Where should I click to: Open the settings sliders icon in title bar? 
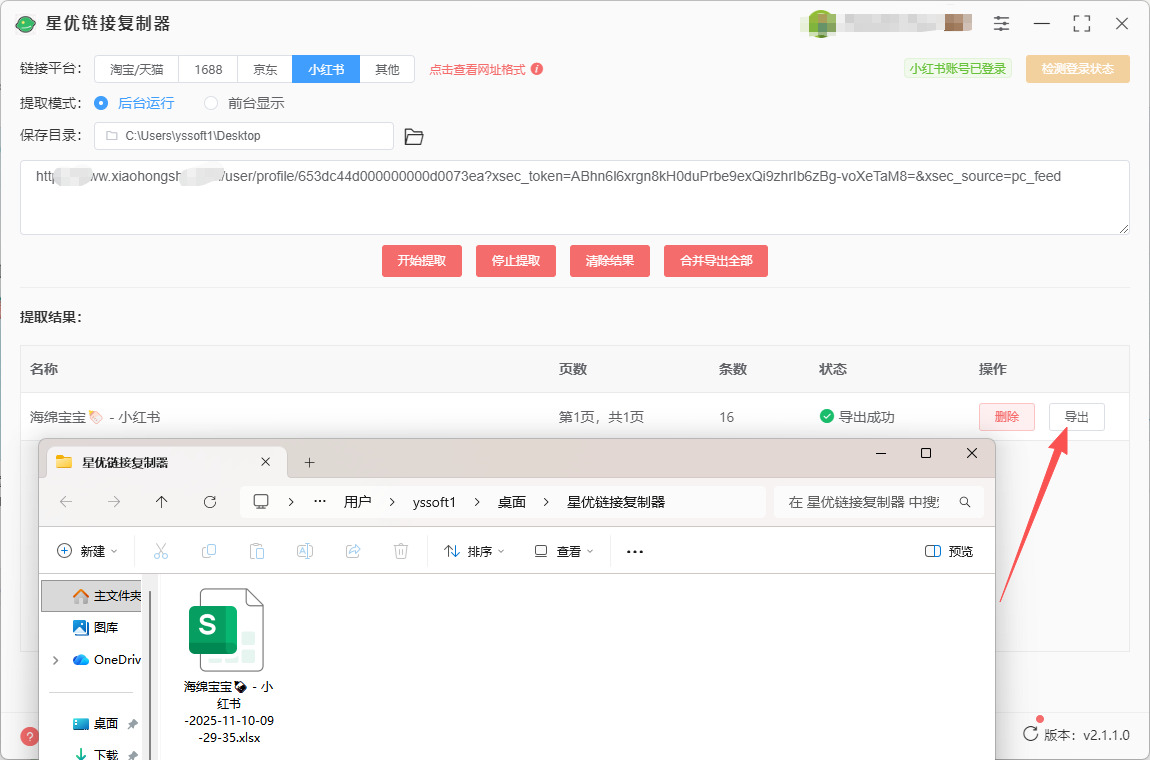click(1001, 23)
